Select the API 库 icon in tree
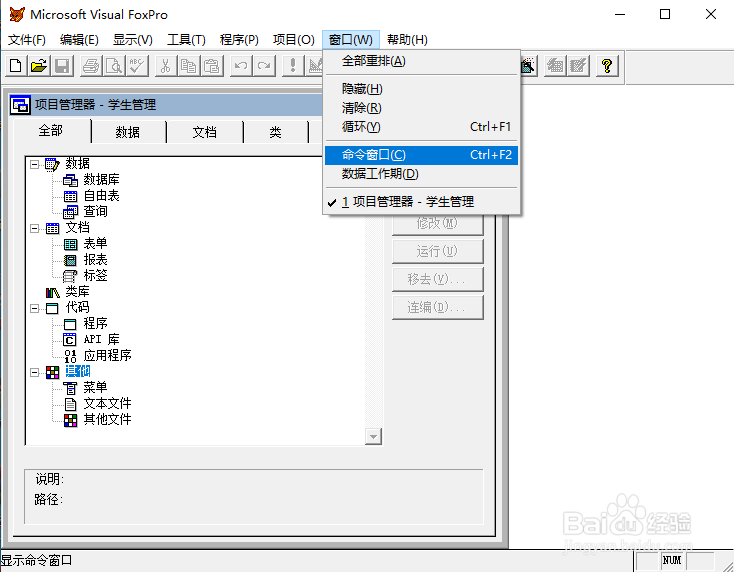This screenshot has width=734, height=572. (x=70, y=339)
